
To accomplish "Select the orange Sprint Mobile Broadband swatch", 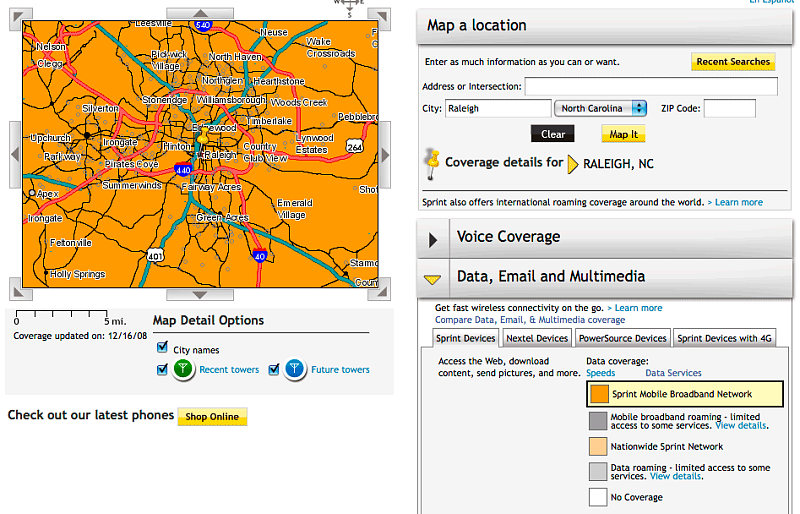I will 599,394.
